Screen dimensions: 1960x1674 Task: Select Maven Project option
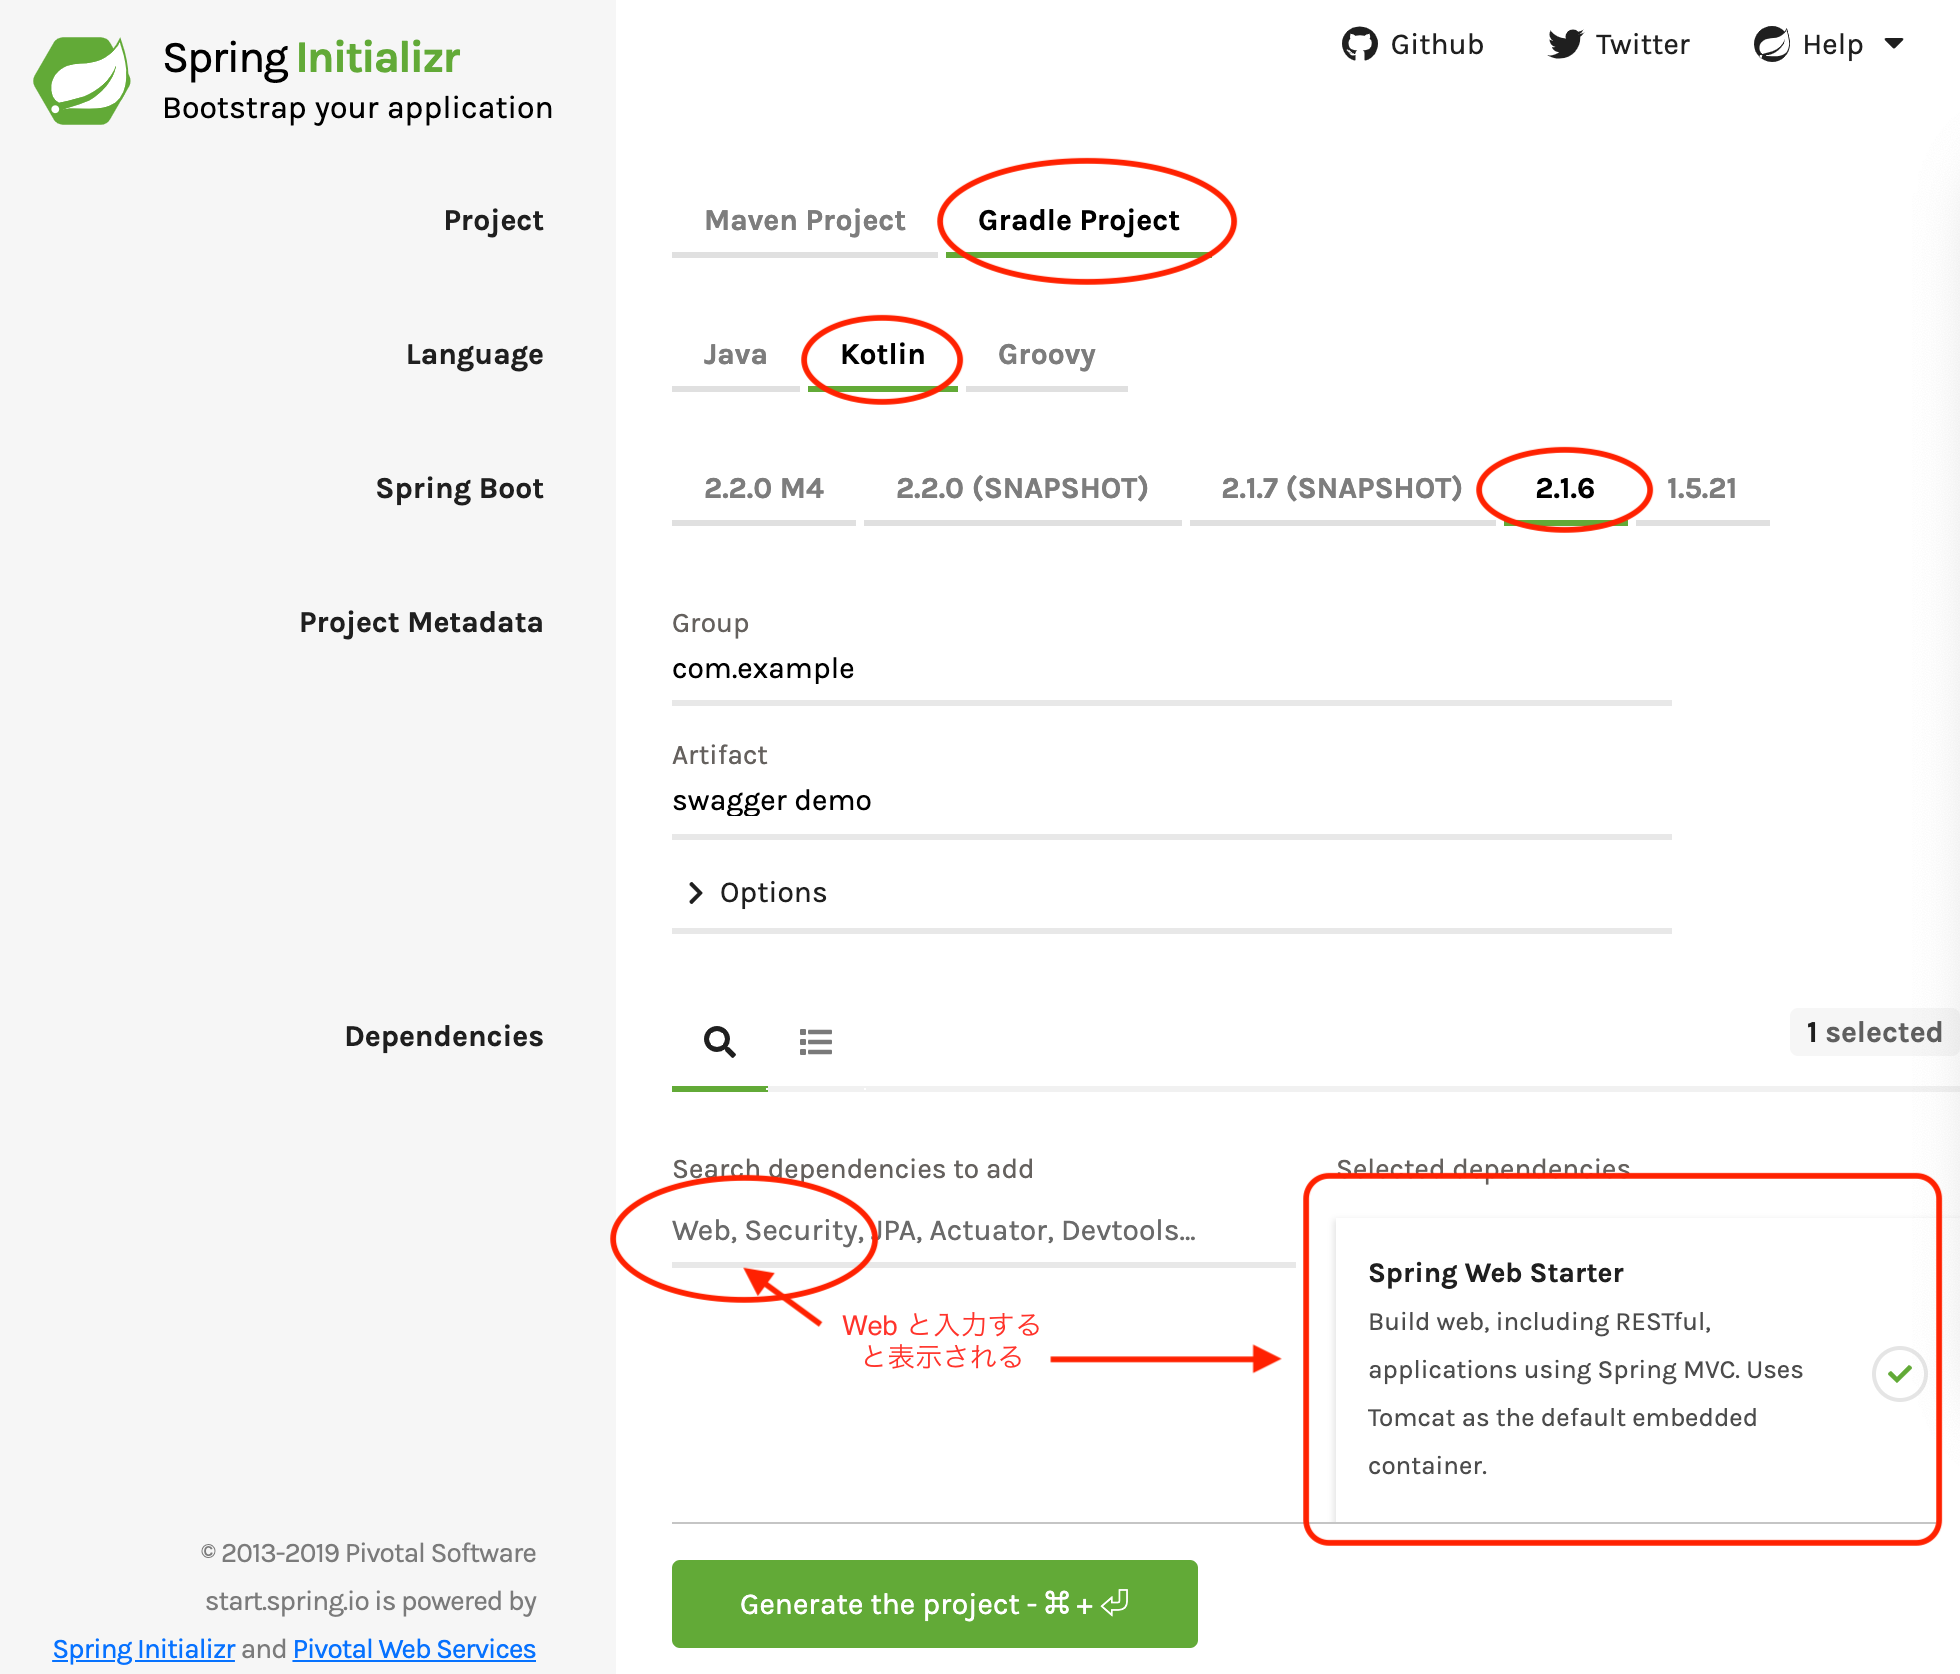(804, 220)
